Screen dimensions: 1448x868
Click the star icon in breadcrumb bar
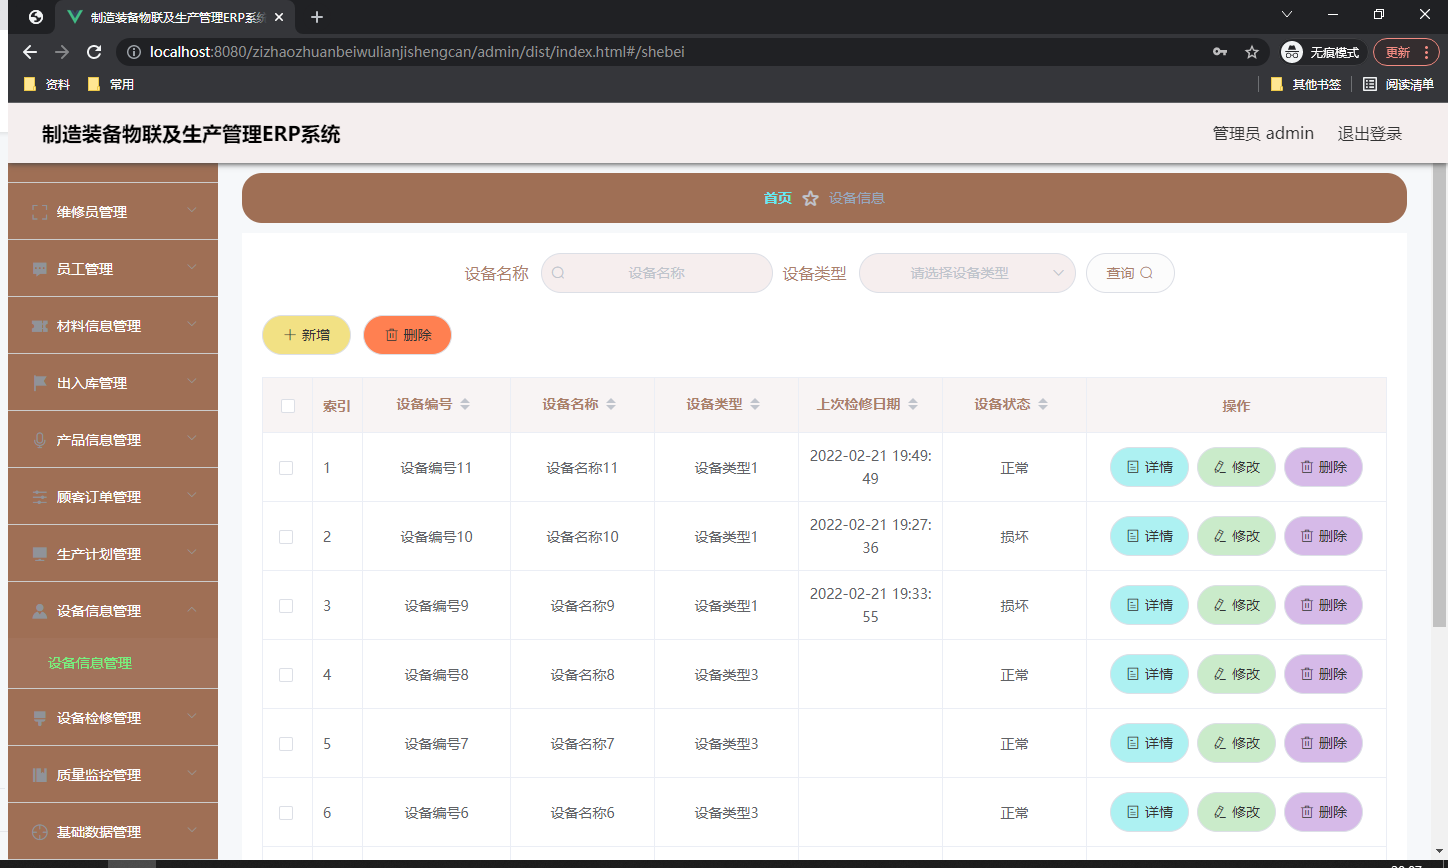[810, 198]
